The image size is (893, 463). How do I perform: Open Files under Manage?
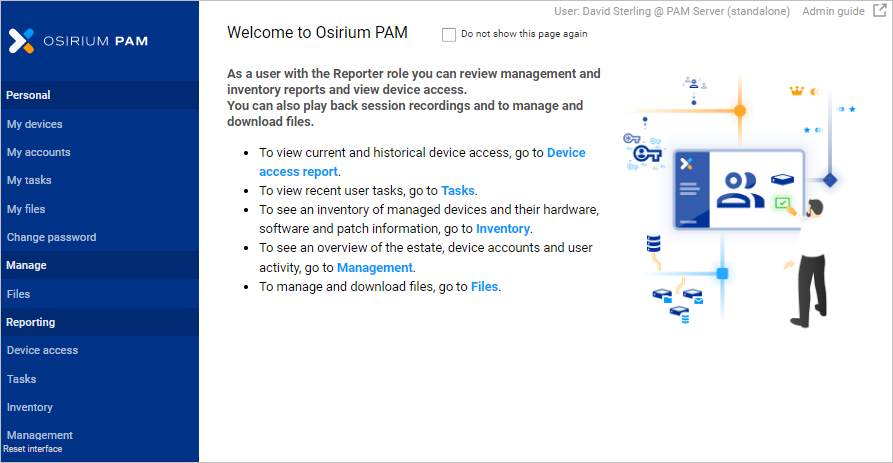tap(18, 294)
